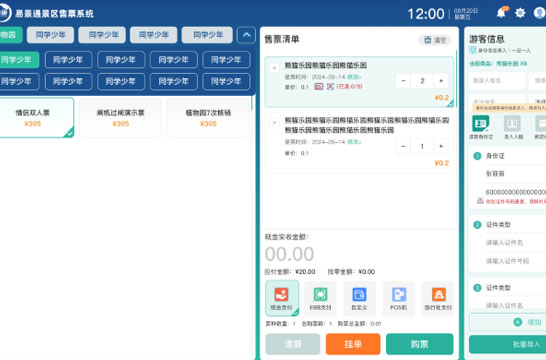The image size is (546, 360).
Task: Click 找零金额 ¥0.00 change text
Action: point(351,272)
